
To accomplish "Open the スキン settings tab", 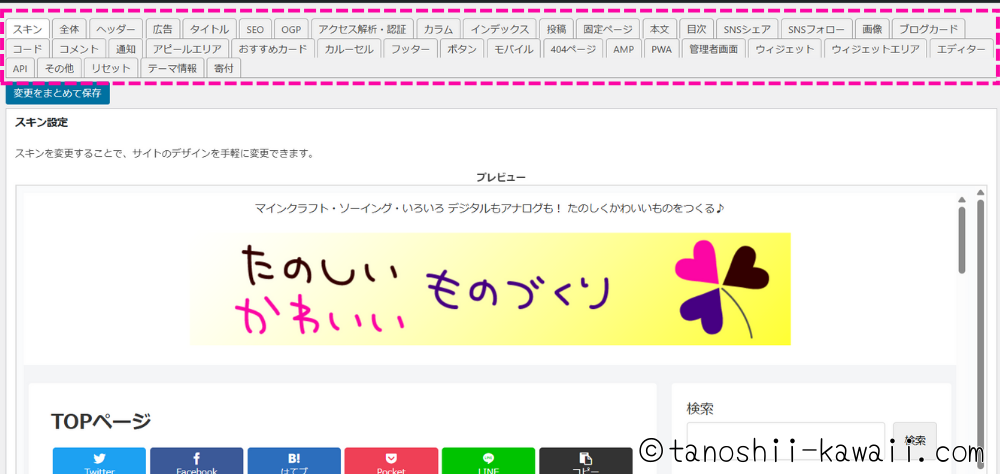I will pyautogui.click(x=27, y=29).
